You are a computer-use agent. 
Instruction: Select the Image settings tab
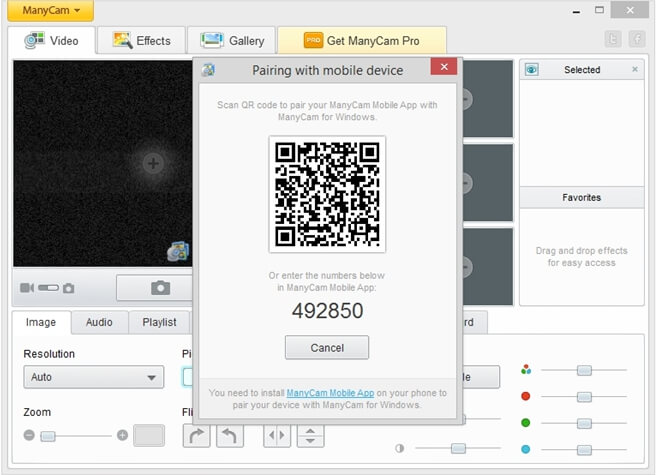coord(41,322)
